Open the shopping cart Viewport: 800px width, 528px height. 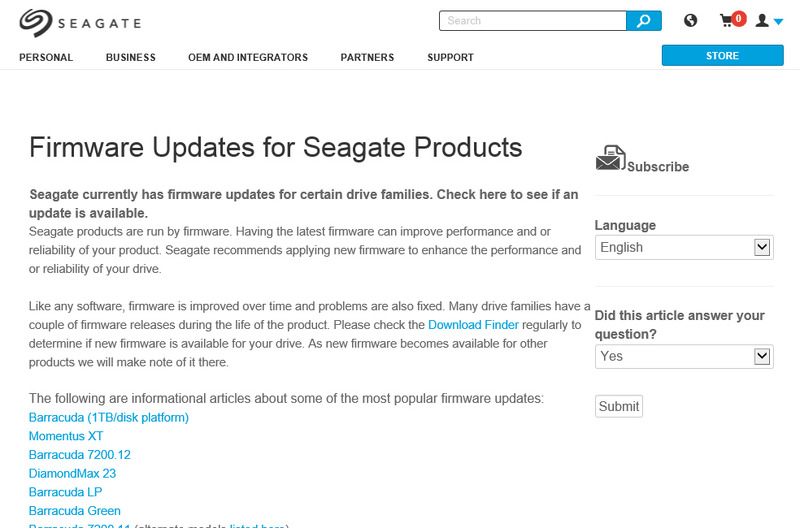(x=729, y=21)
